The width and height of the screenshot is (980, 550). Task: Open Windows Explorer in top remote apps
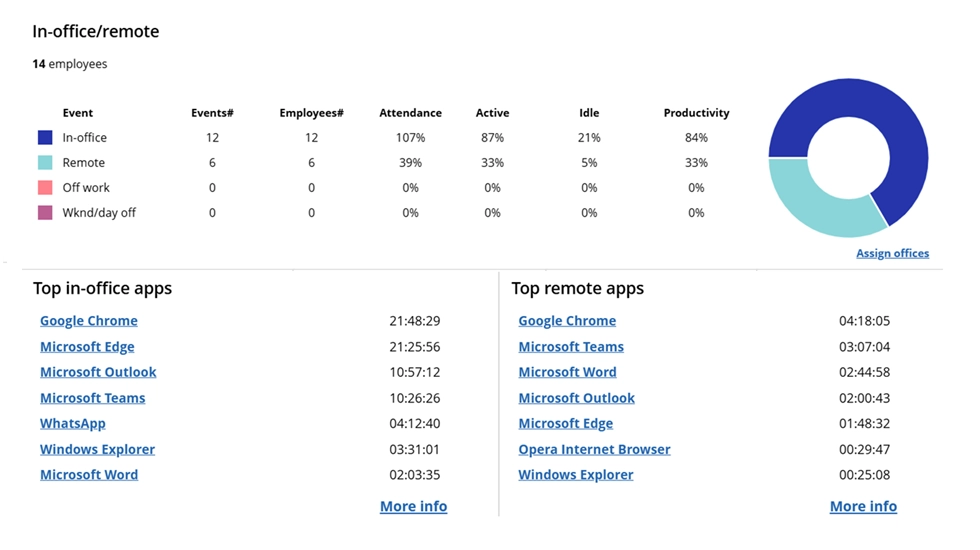[x=576, y=474]
